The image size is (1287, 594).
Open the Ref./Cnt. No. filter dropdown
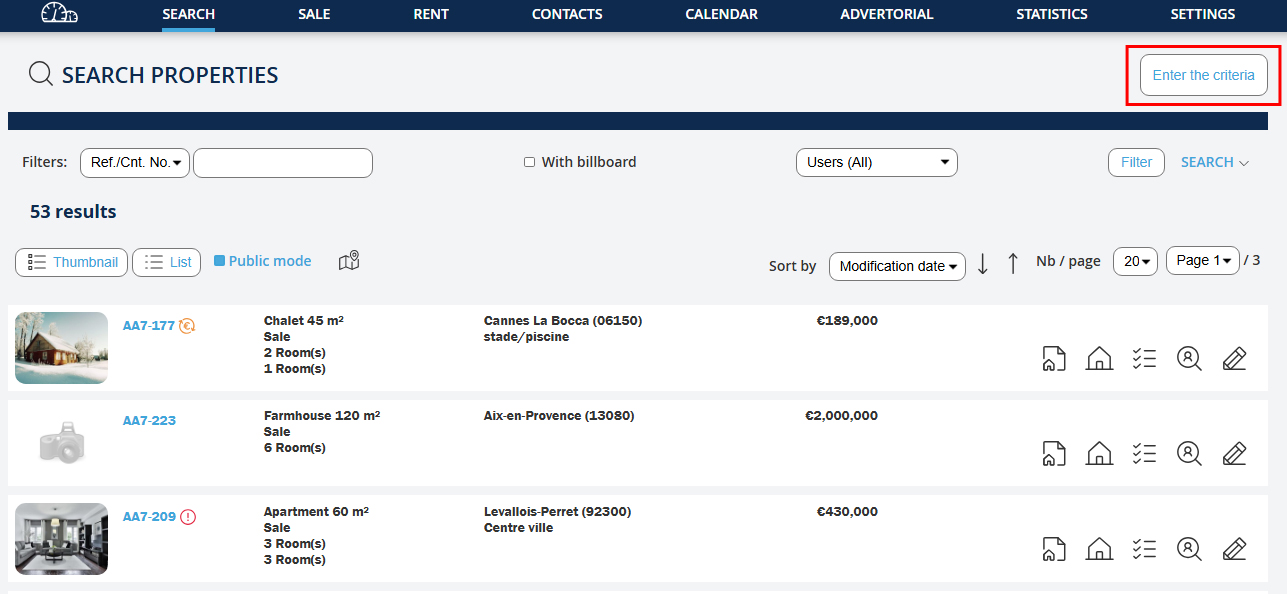coord(135,163)
